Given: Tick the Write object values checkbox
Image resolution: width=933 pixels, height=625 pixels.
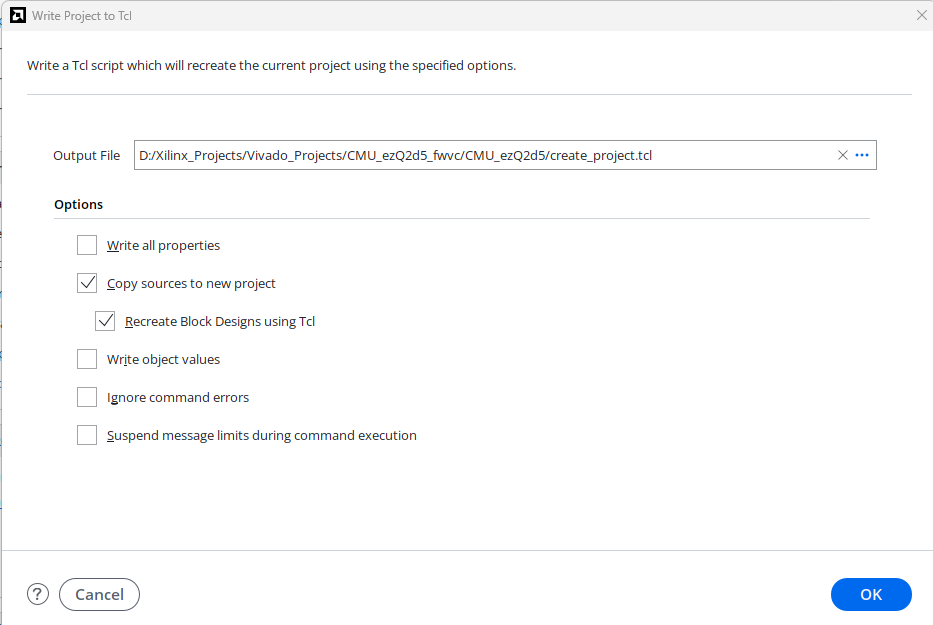Looking at the screenshot, I should coord(87,360).
